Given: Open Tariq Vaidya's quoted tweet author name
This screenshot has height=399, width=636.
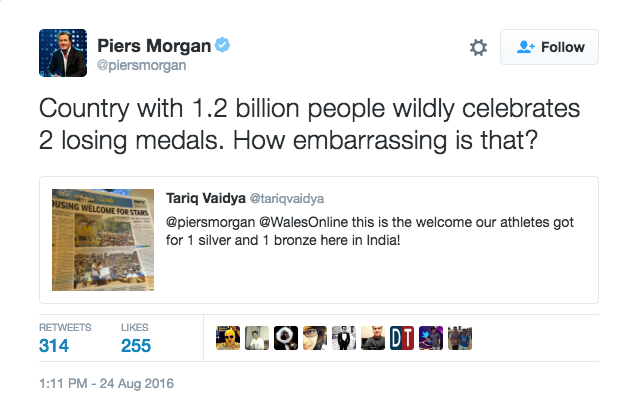Looking at the screenshot, I should (x=206, y=198).
